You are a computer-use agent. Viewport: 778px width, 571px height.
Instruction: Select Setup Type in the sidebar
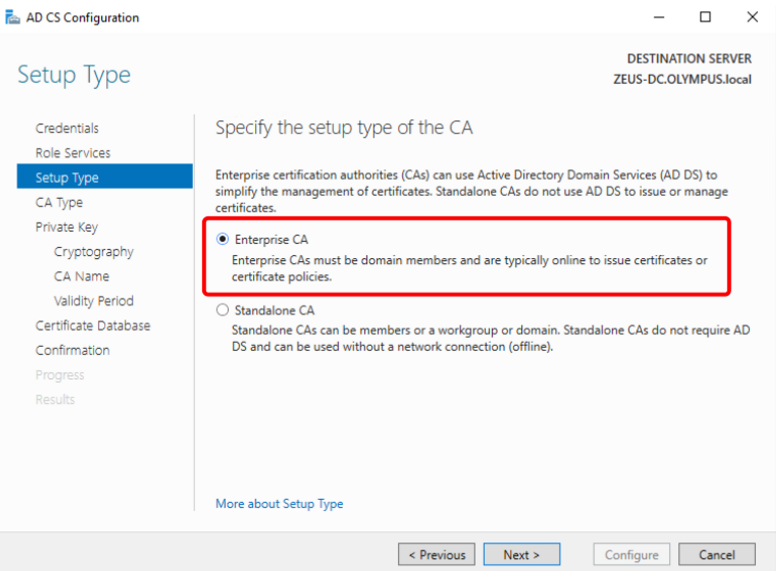(67, 178)
